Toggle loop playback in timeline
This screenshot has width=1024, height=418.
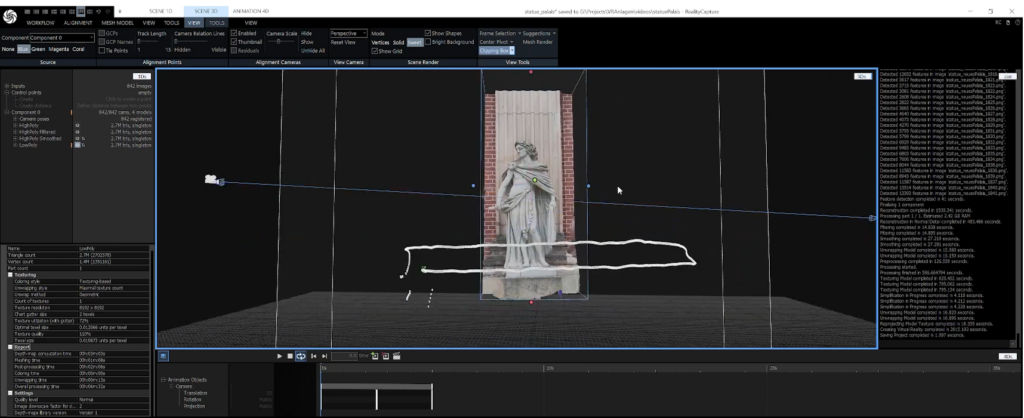[300, 356]
